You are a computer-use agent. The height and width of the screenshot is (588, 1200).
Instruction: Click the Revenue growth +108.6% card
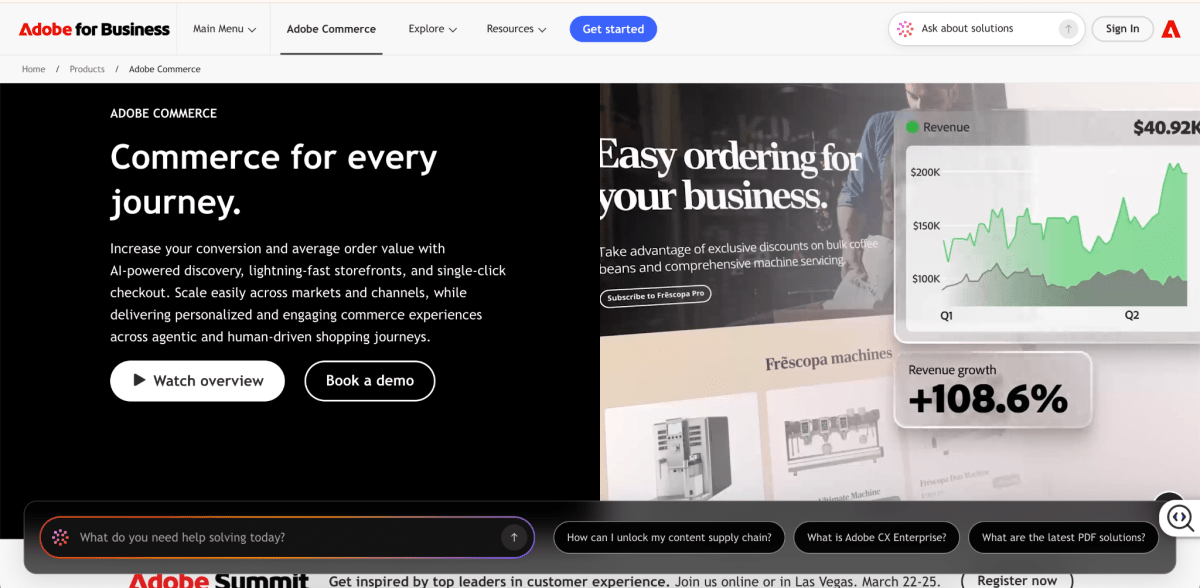tap(992, 390)
